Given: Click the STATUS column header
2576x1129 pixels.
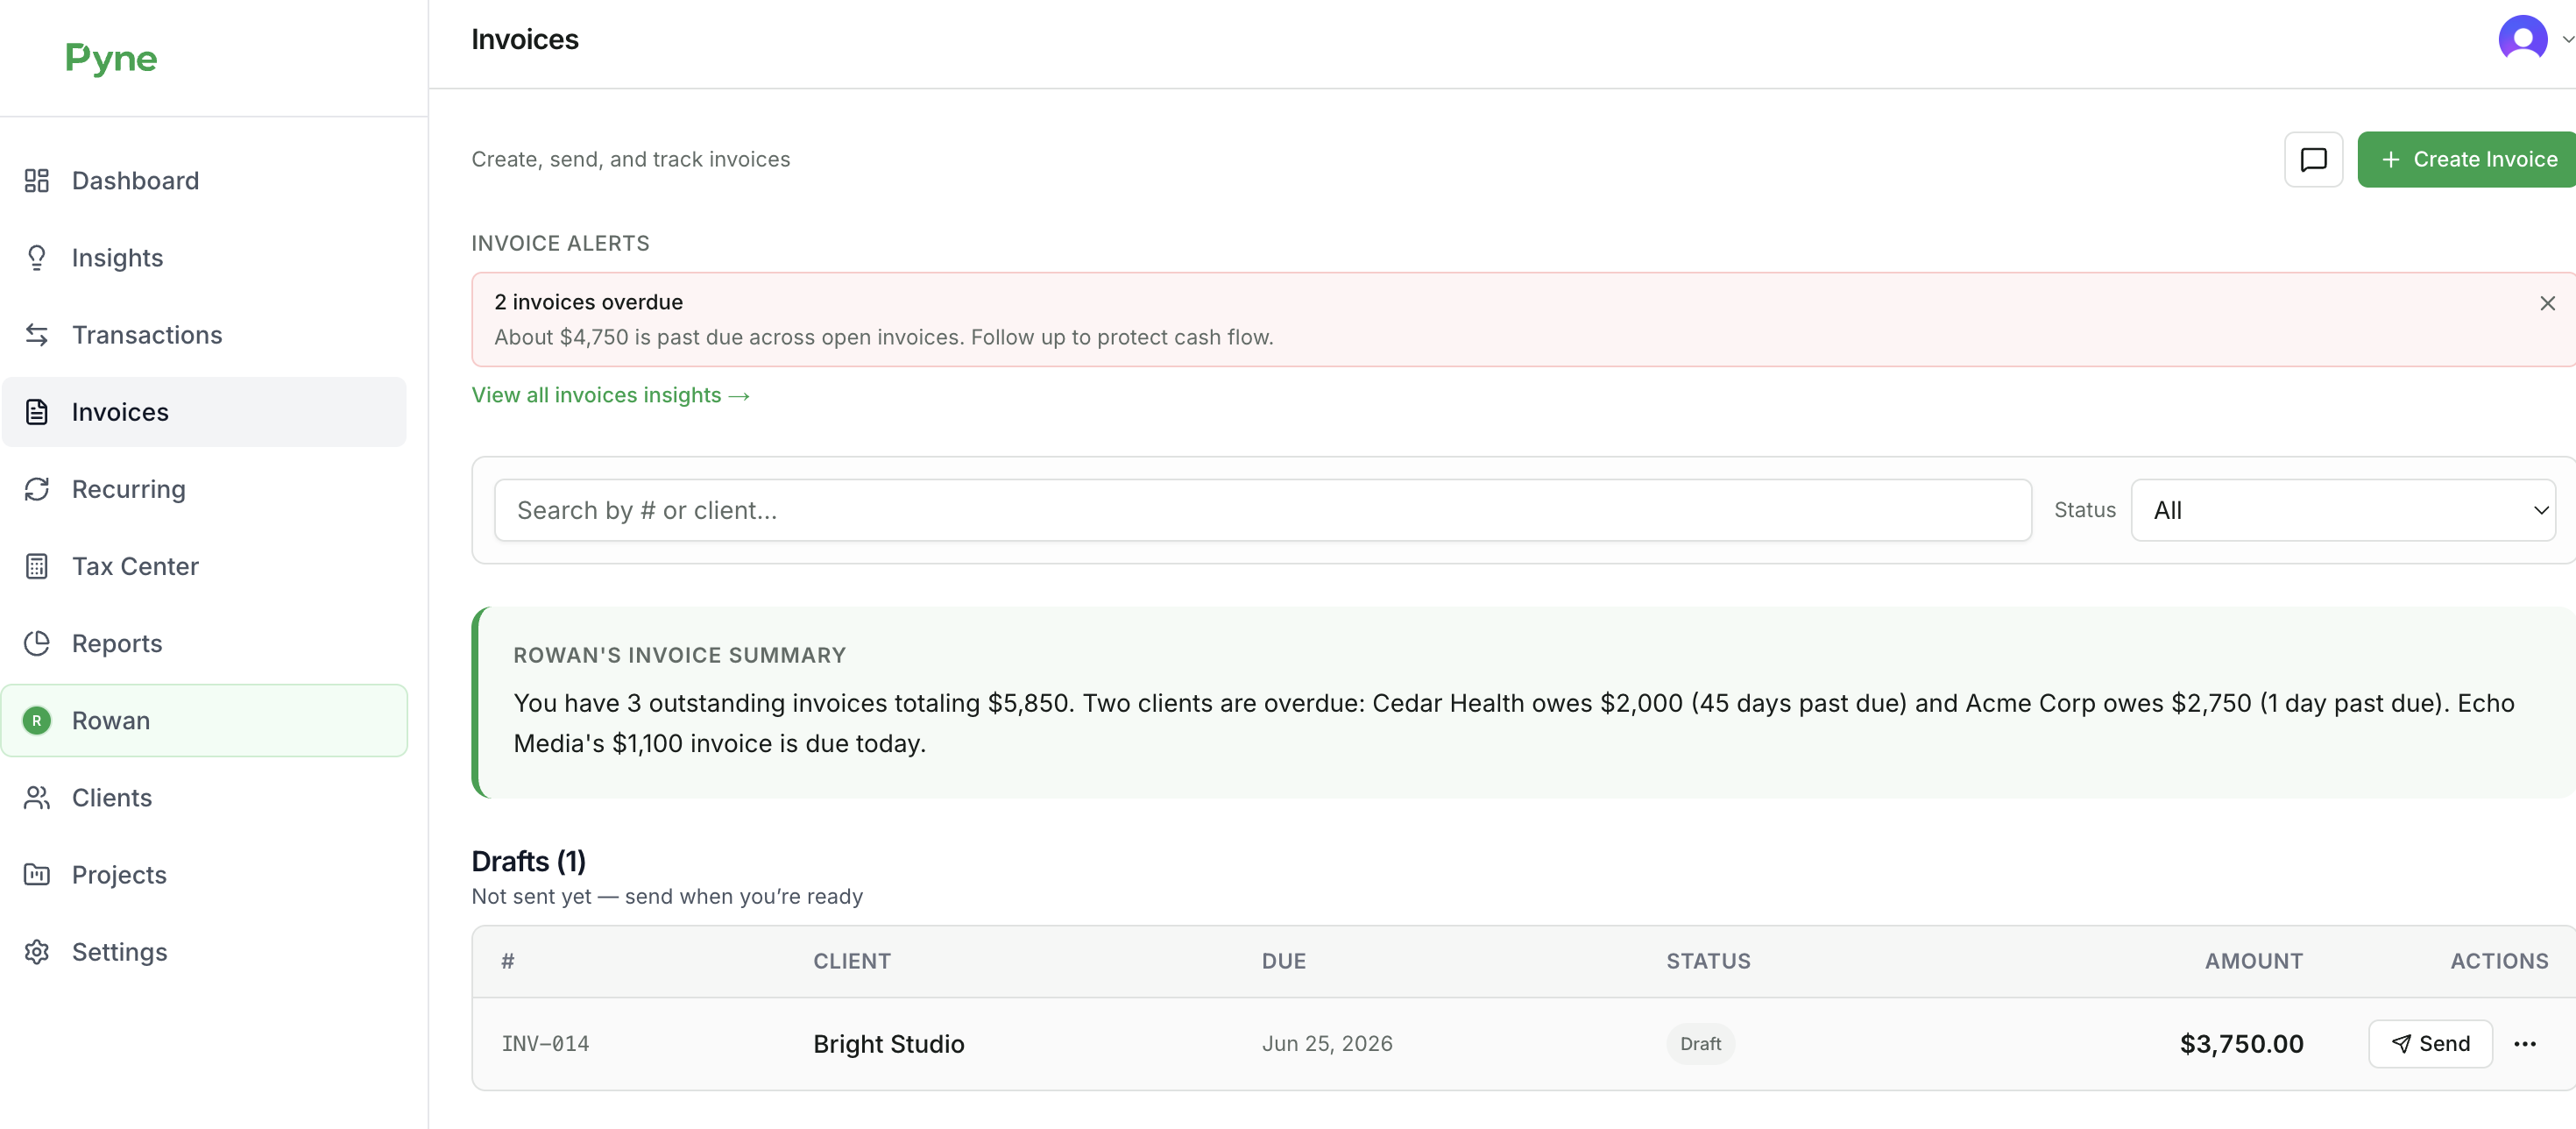Looking at the screenshot, I should [1708, 961].
